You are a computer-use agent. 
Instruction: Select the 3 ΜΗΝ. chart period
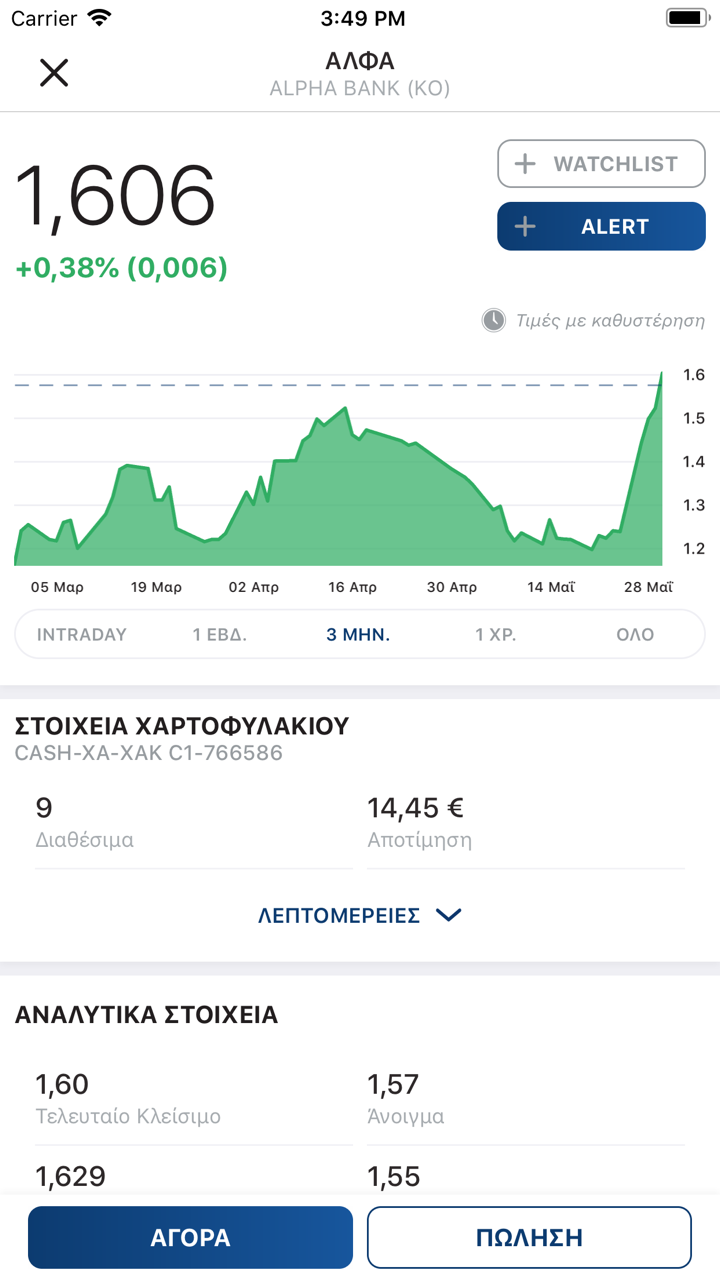(x=358, y=635)
